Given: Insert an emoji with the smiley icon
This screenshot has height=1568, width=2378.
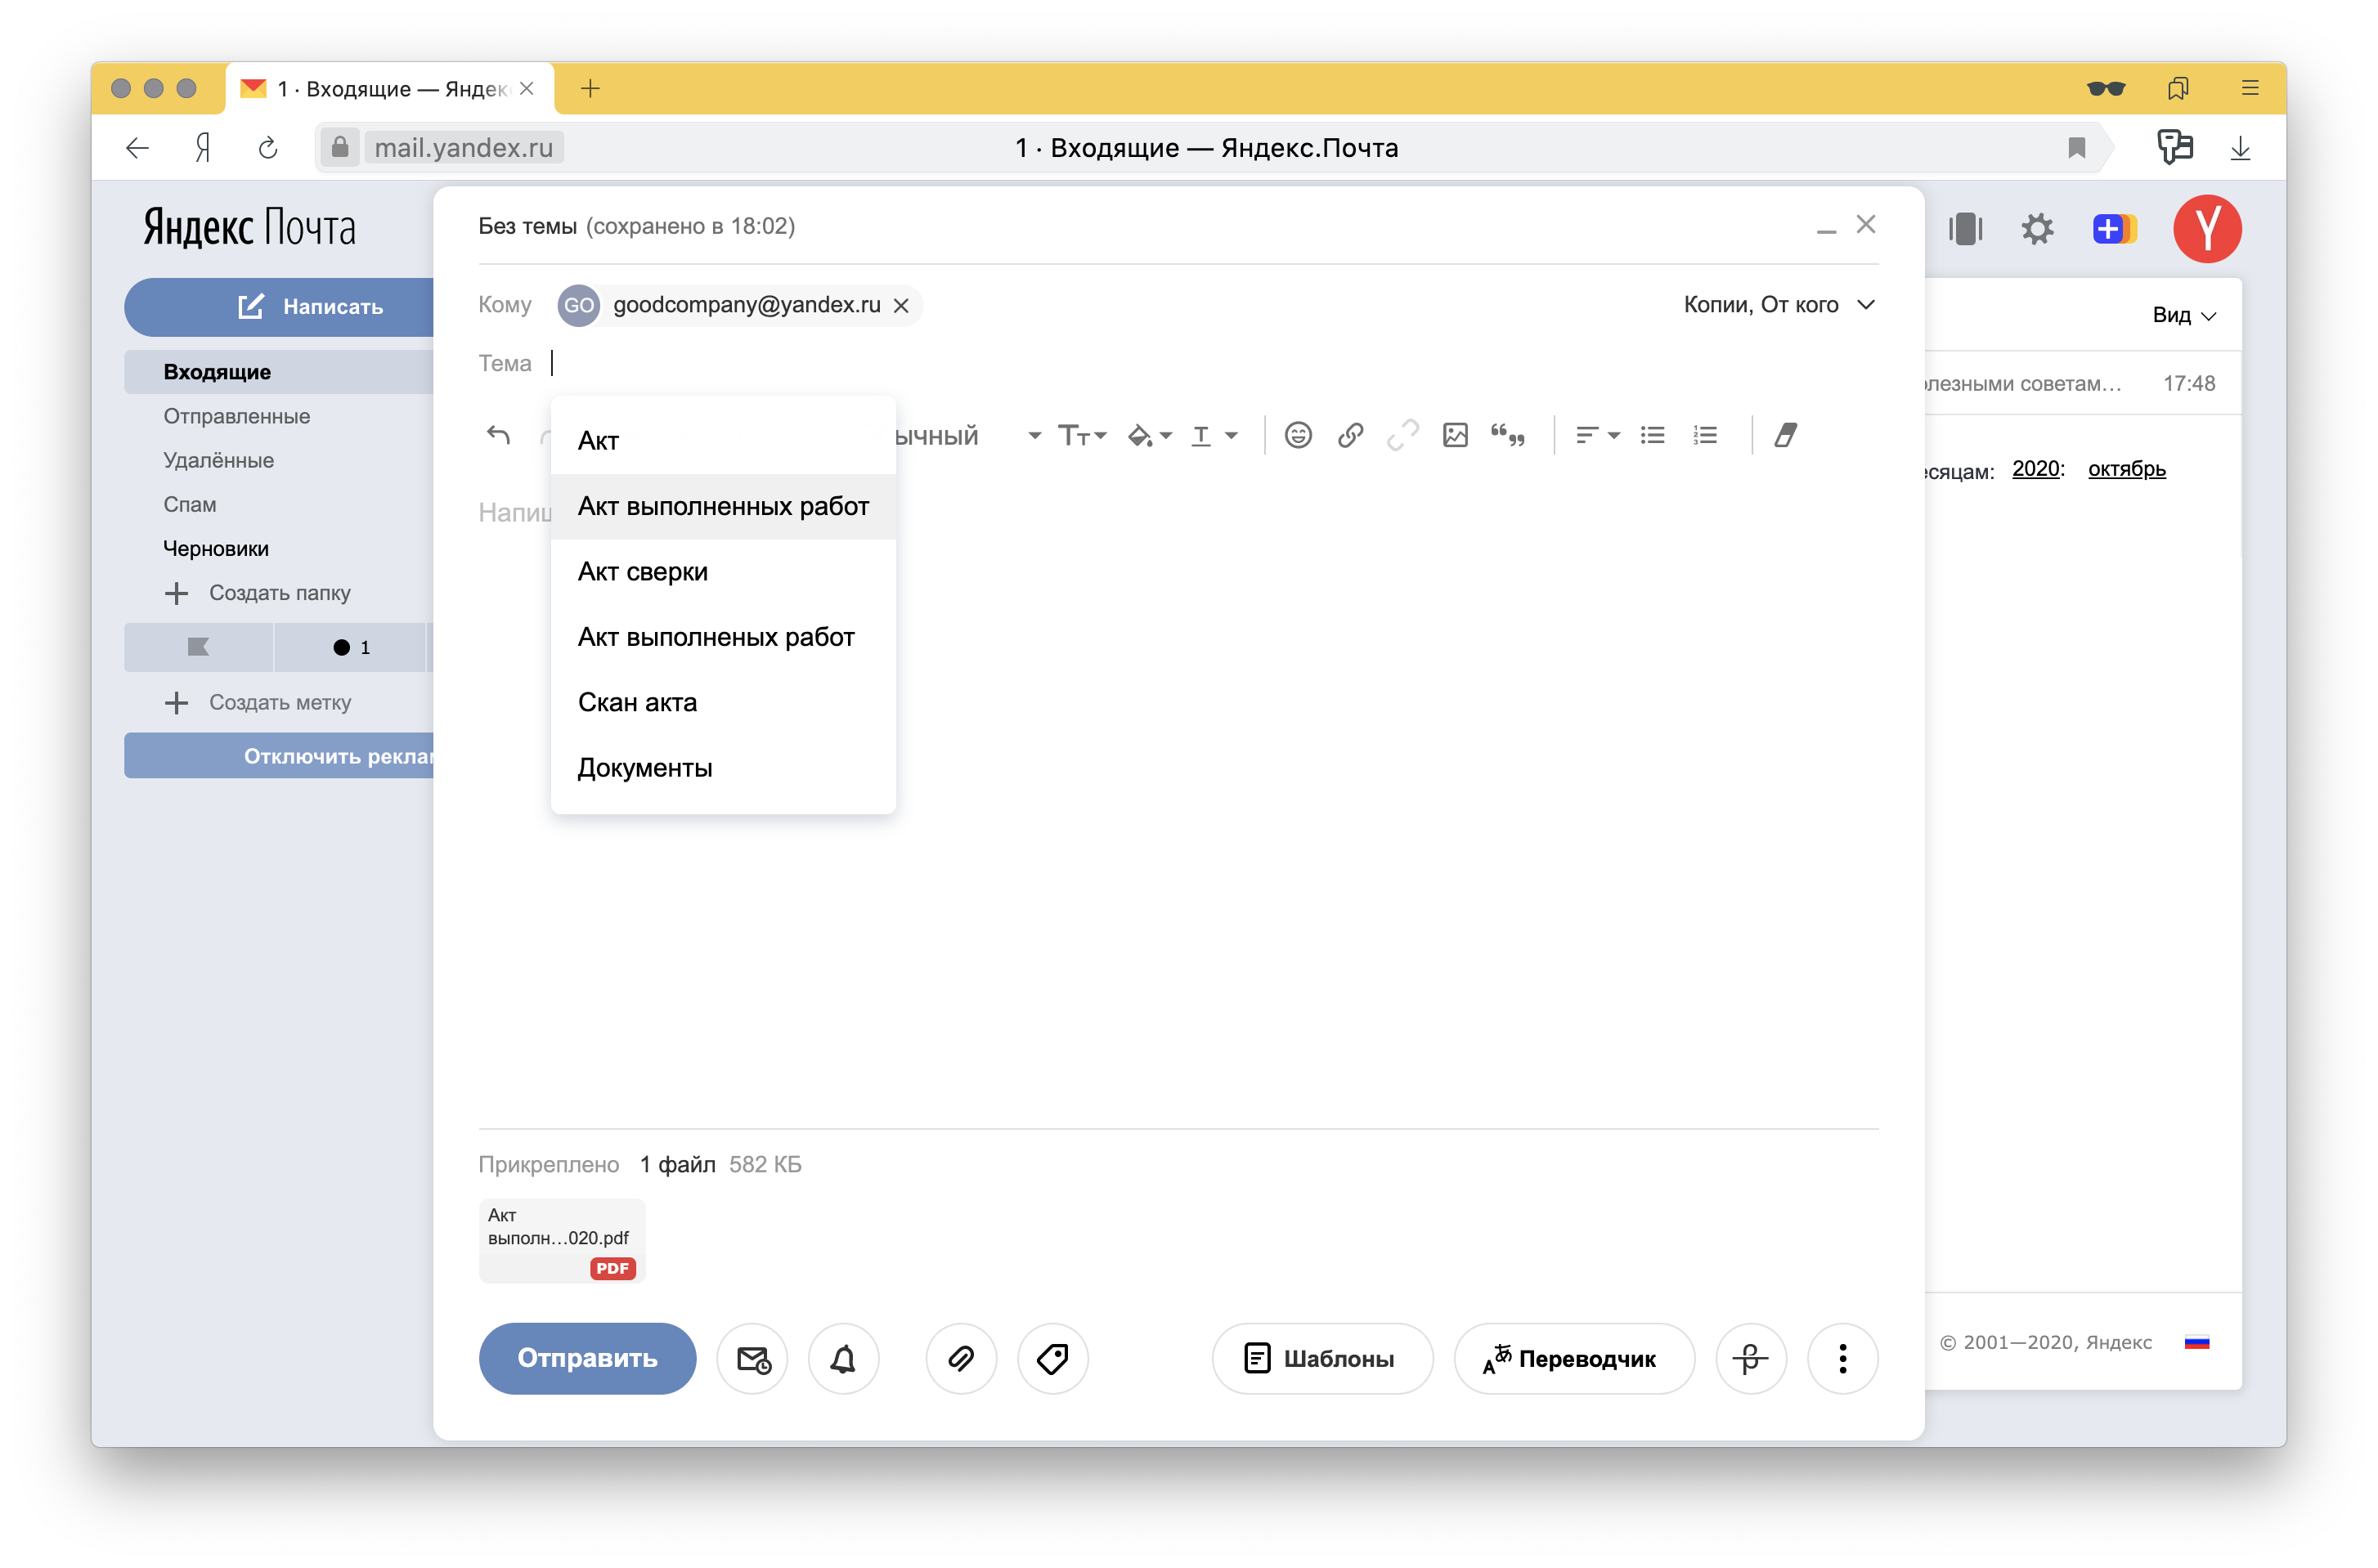Looking at the screenshot, I should 1297,435.
